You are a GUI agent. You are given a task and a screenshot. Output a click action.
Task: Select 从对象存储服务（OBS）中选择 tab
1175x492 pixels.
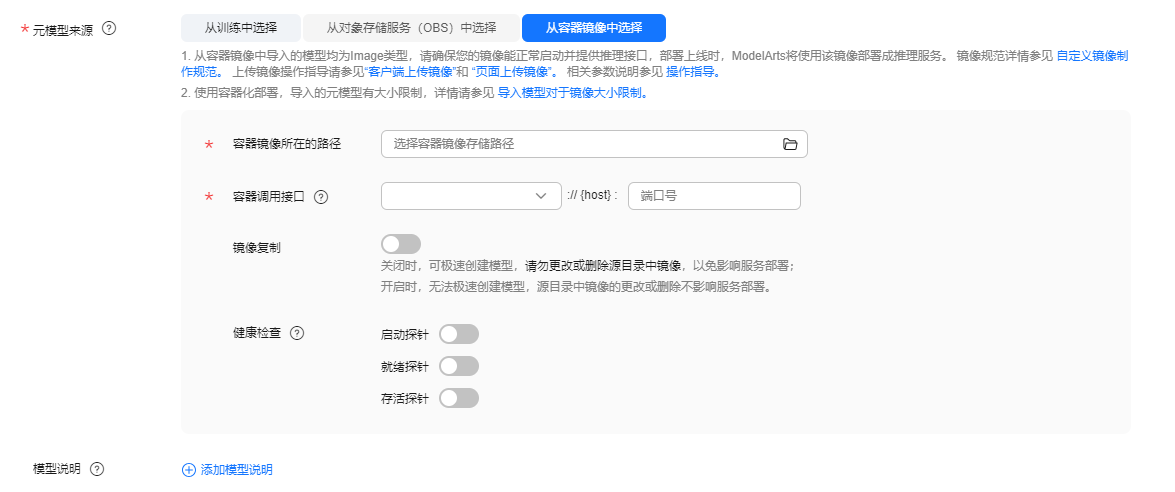tap(411, 28)
